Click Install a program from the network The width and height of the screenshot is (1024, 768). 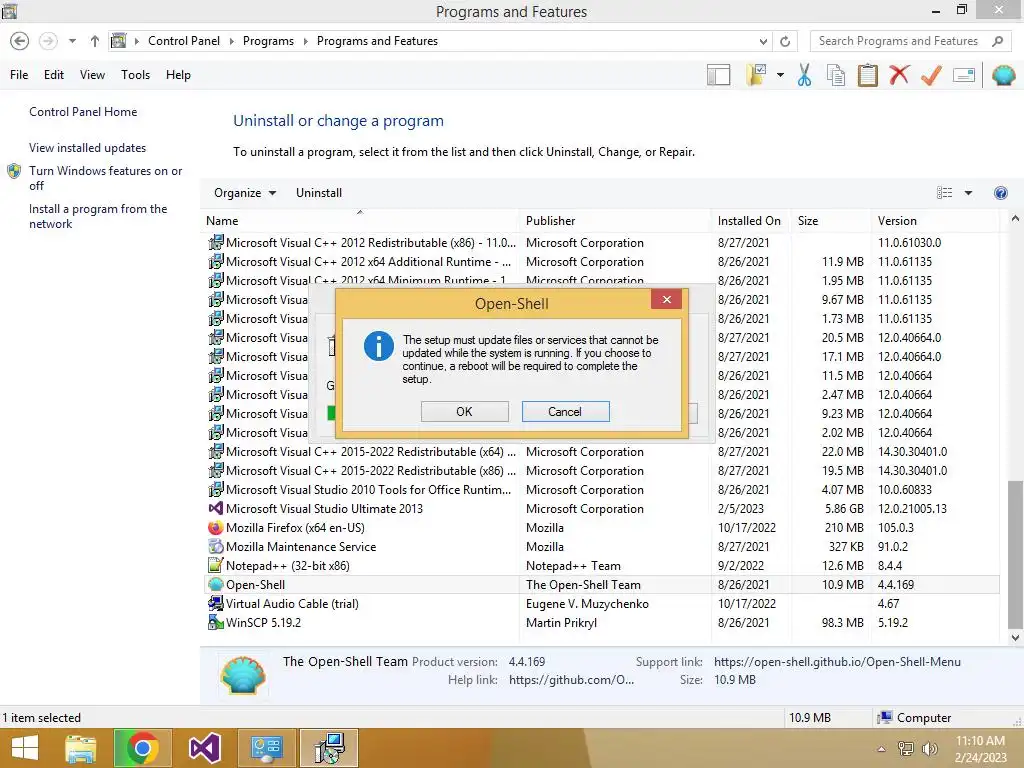click(98, 216)
